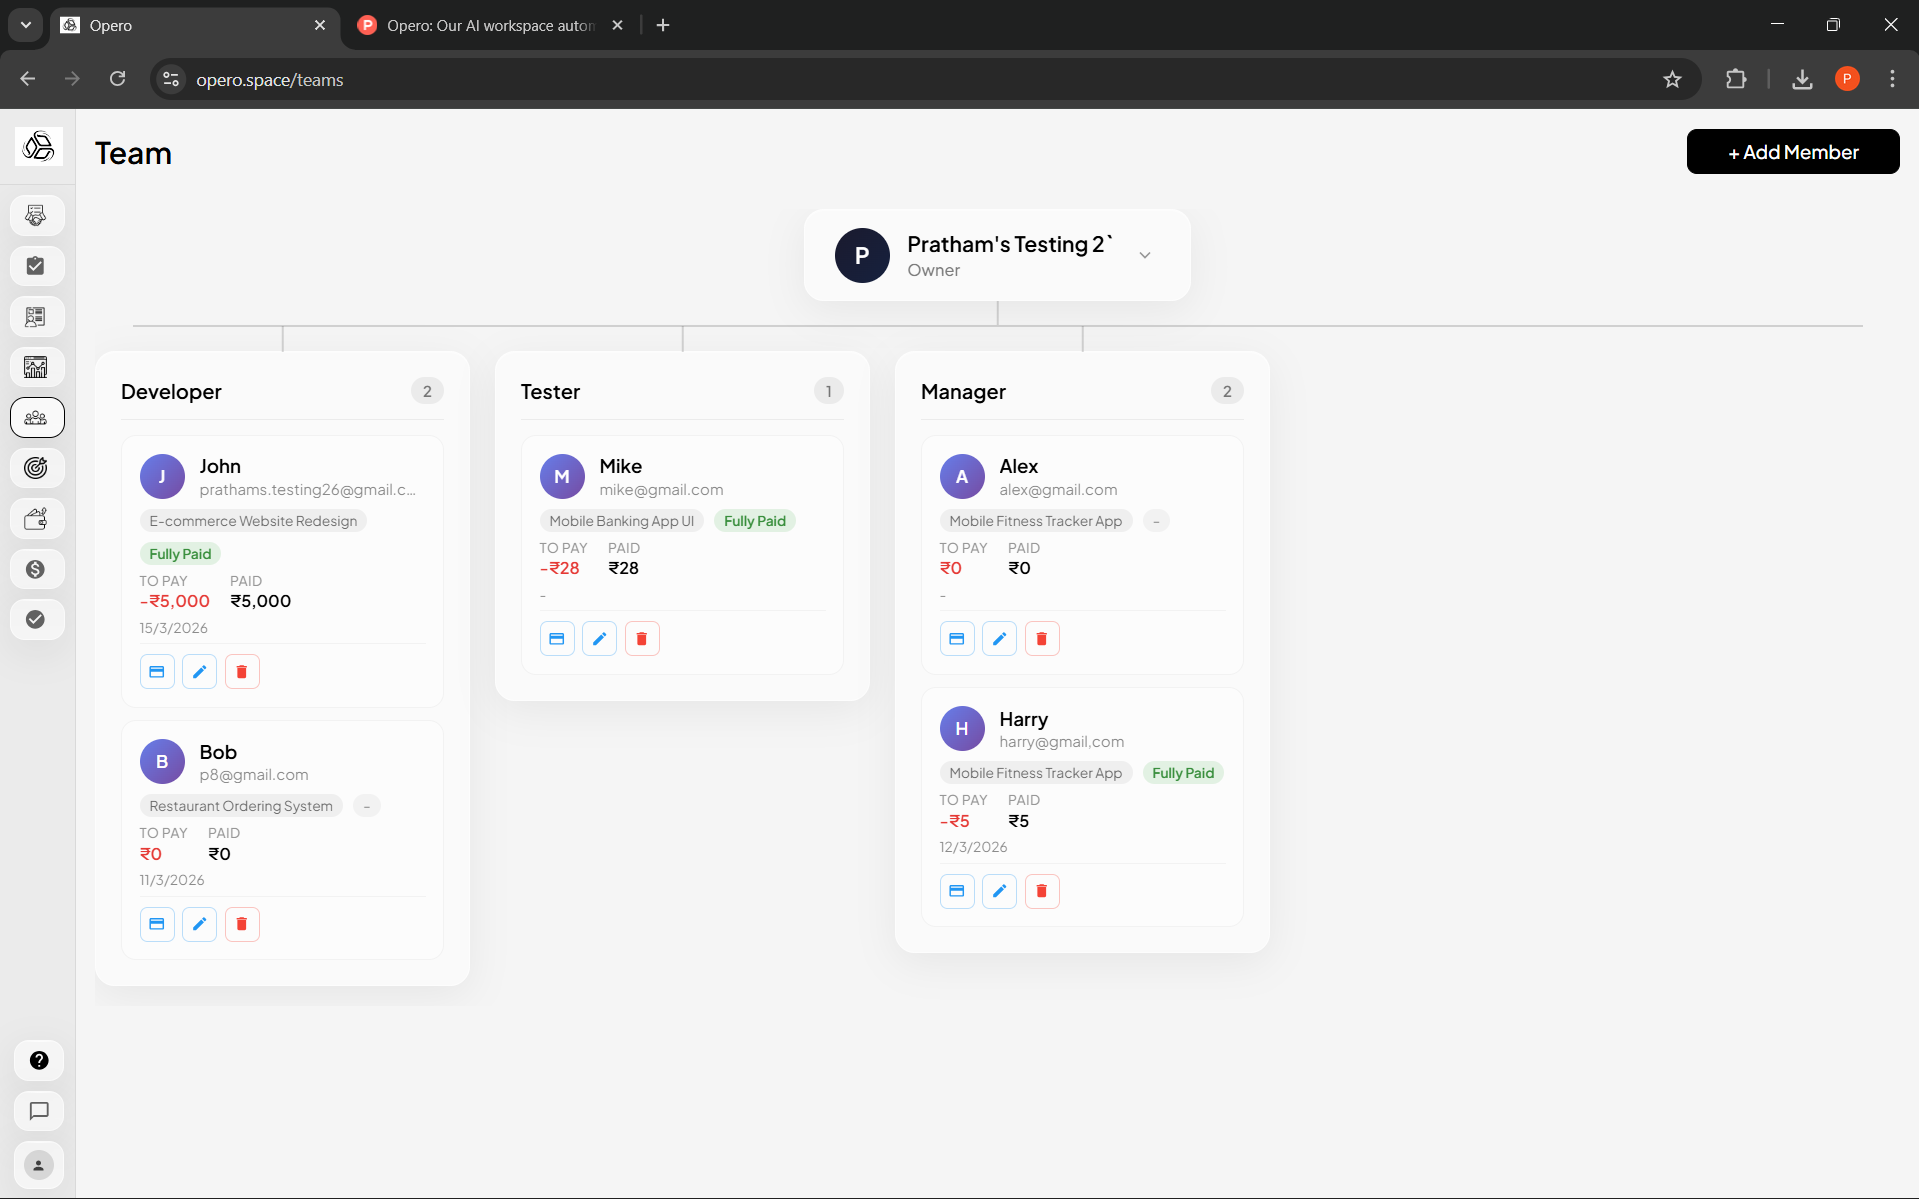Viewport: 1919px width, 1199px height.
Task: Click Alex's payment card icon
Action: click(x=957, y=639)
